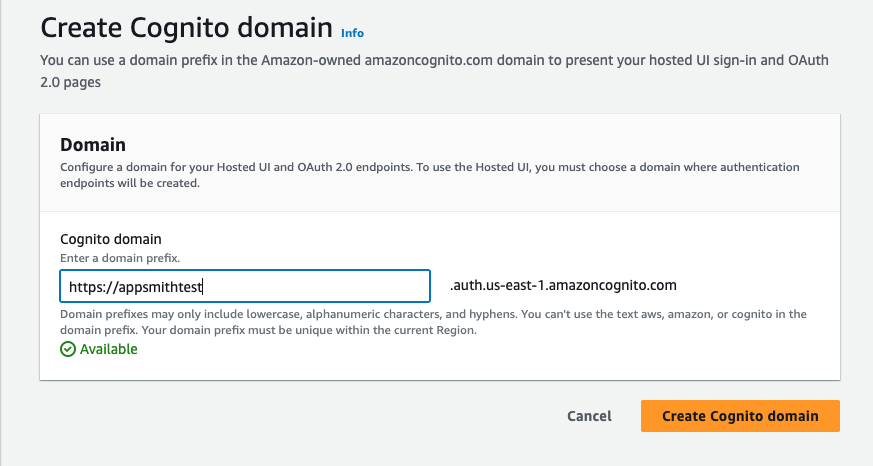The image size is (873, 466).
Task: Click the .auth.us-east-1.amazoncognito.com suffix text
Action: pos(564,286)
